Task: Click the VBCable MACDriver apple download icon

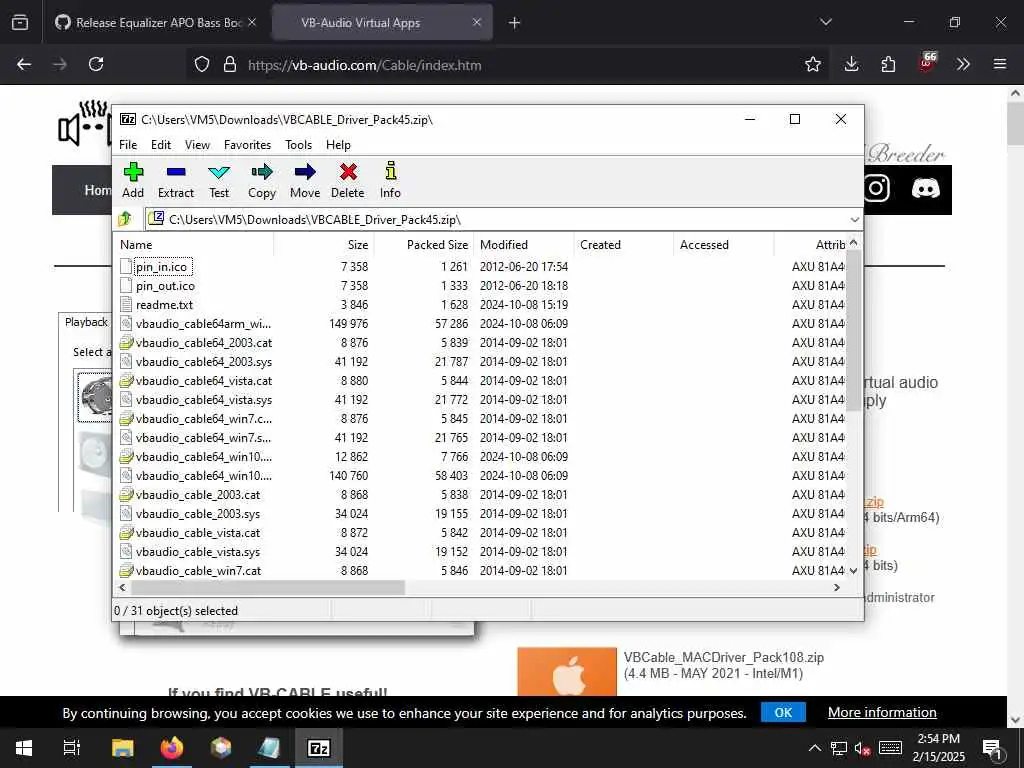Action: point(567,671)
